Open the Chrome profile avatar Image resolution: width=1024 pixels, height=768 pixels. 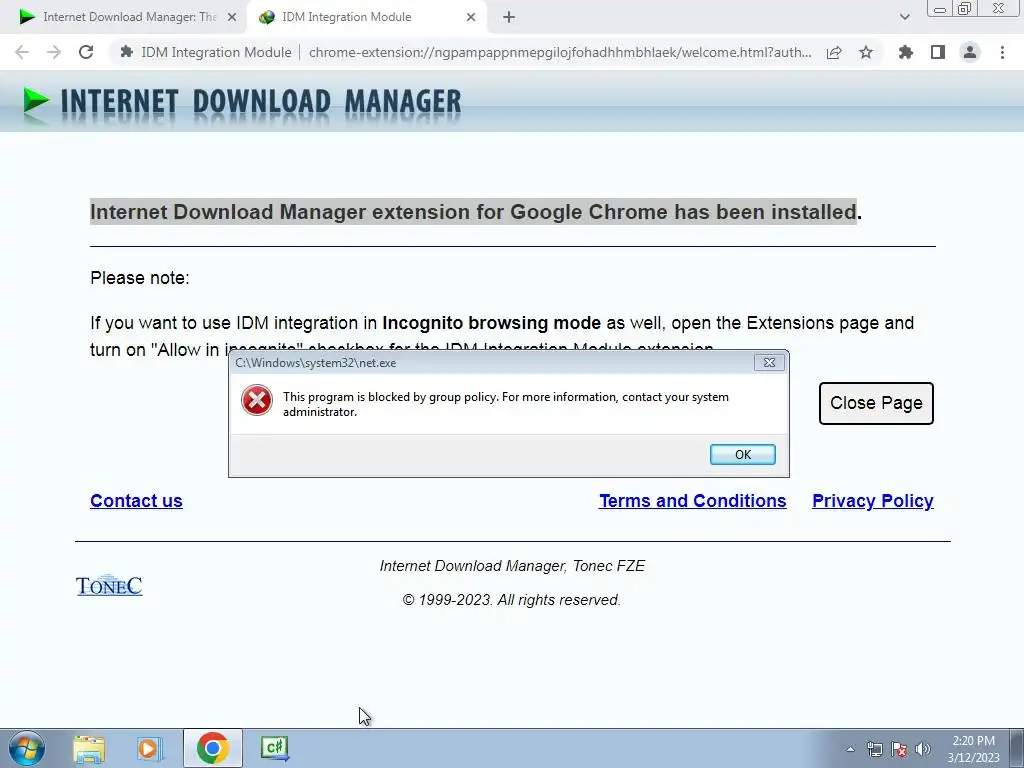970,52
